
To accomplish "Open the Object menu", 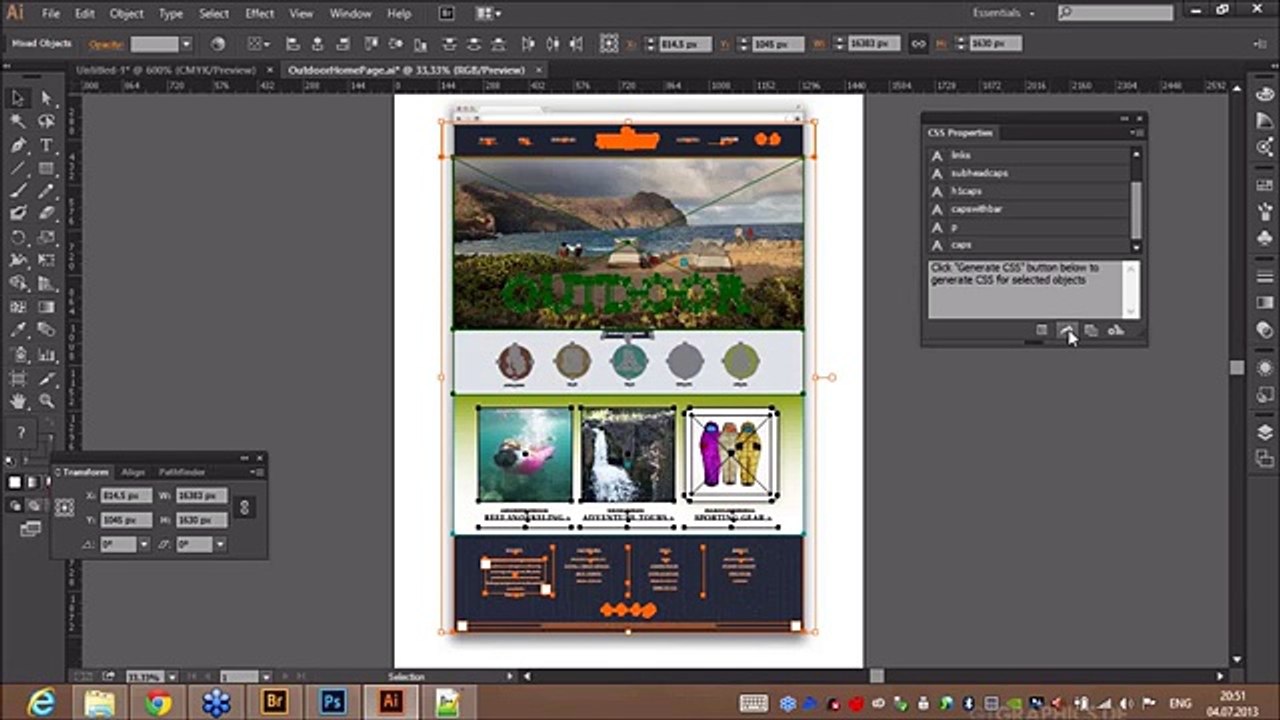I will (x=127, y=14).
